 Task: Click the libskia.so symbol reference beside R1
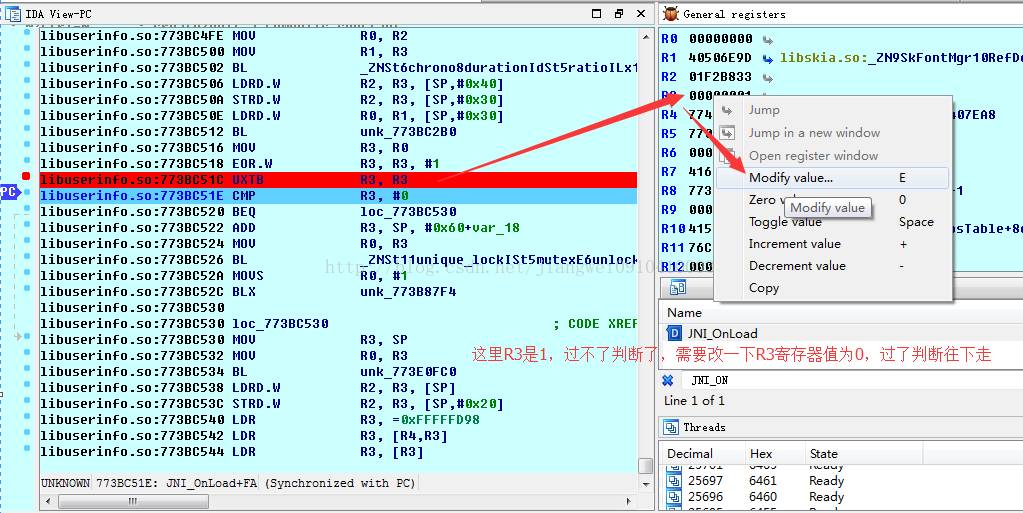(x=901, y=58)
